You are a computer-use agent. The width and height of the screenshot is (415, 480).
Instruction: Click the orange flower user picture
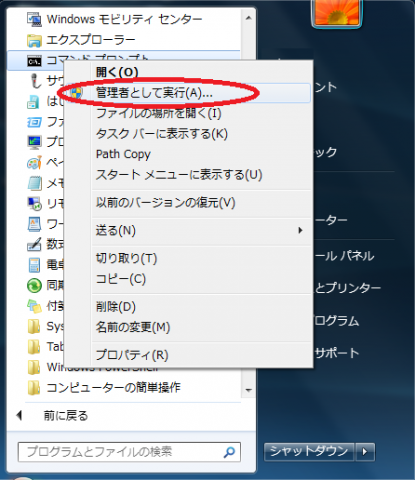(x=337, y=13)
